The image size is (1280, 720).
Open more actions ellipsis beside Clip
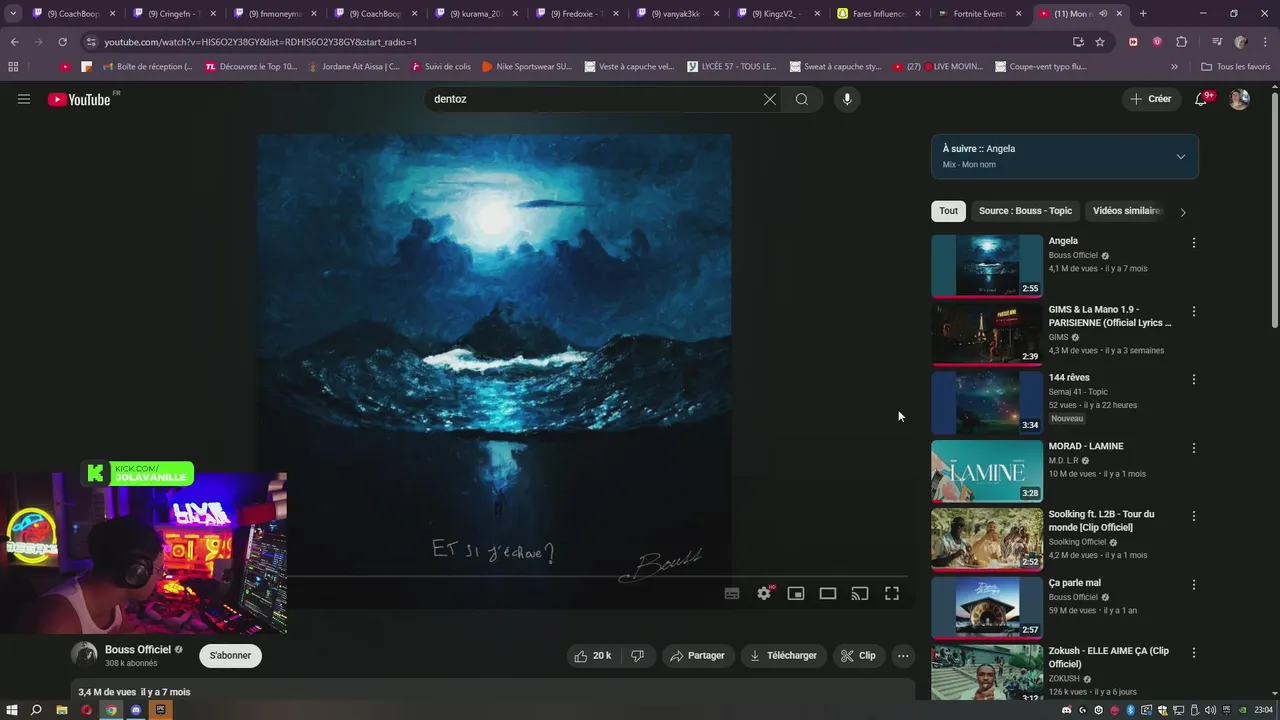903,656
